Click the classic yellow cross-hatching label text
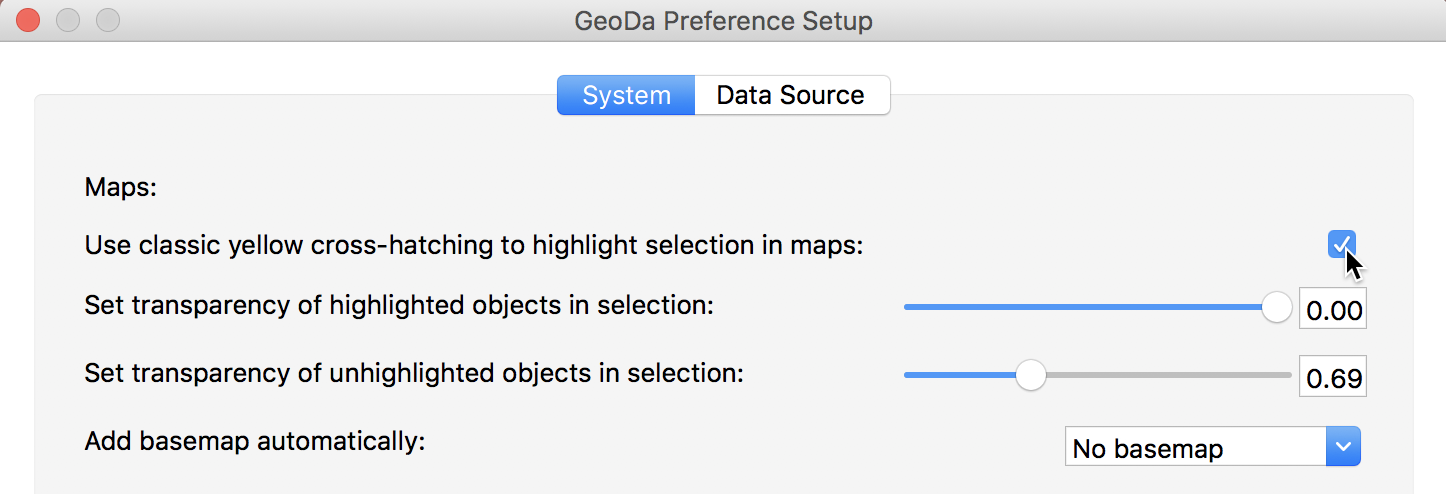 point(473,245)
